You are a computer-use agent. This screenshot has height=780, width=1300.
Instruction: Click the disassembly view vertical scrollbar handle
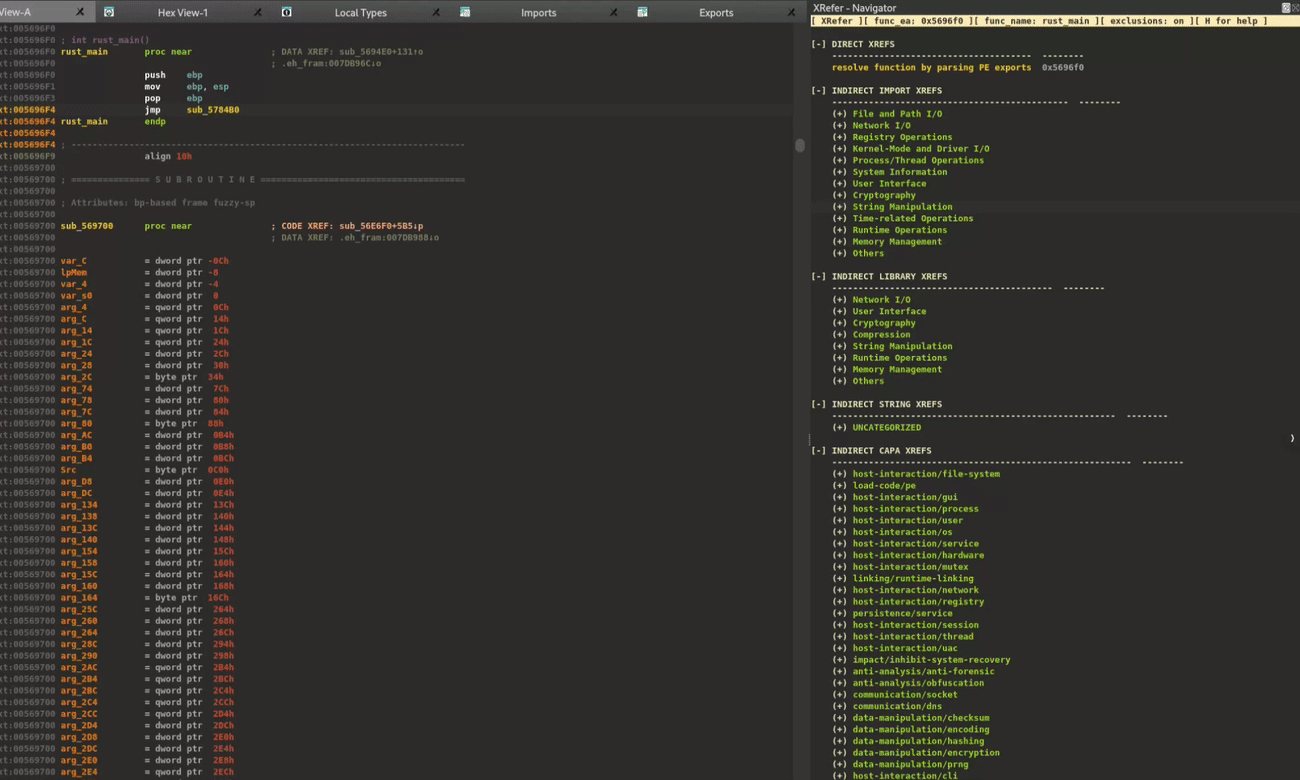pos(800,146)
